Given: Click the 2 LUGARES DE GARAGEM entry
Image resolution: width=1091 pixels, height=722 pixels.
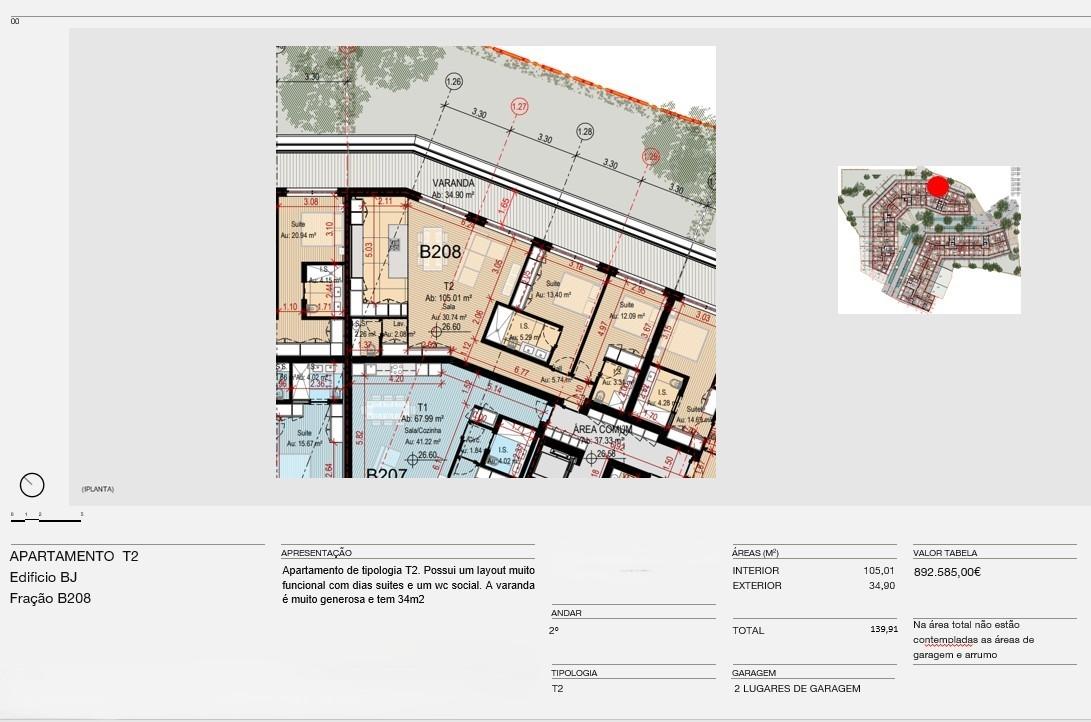Looking at the screenshot, I should pyautogui.click(x=796, y=688).
